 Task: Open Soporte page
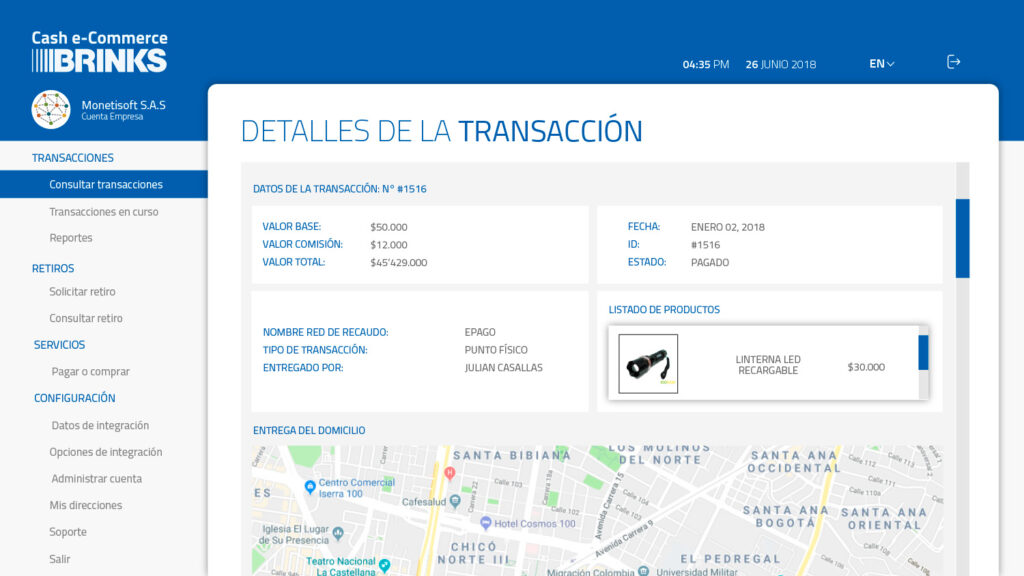click(68, 532)
